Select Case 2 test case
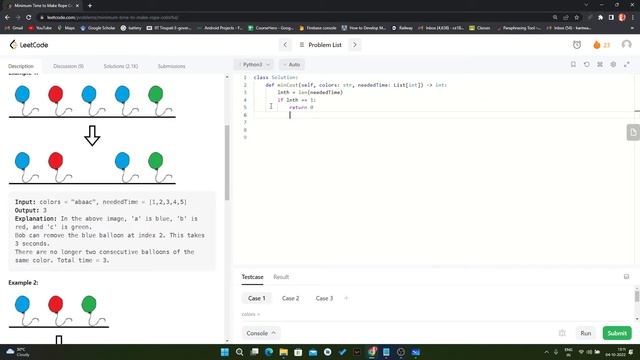This screenshot has height=360, width=640. coord(290,298)
